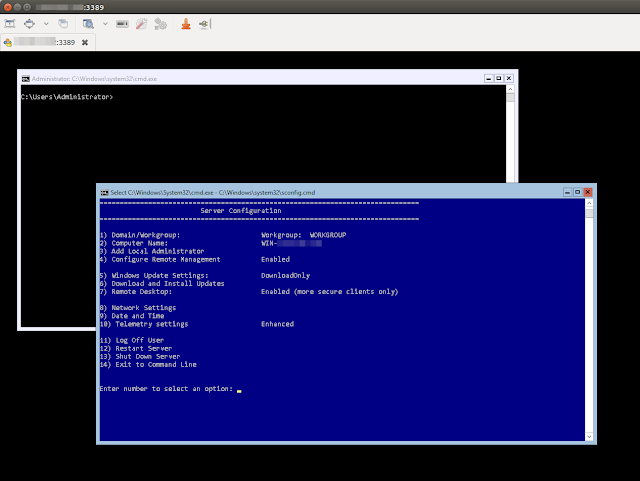Open the scaling options dropdown arrow

click(x=105, y=23)
